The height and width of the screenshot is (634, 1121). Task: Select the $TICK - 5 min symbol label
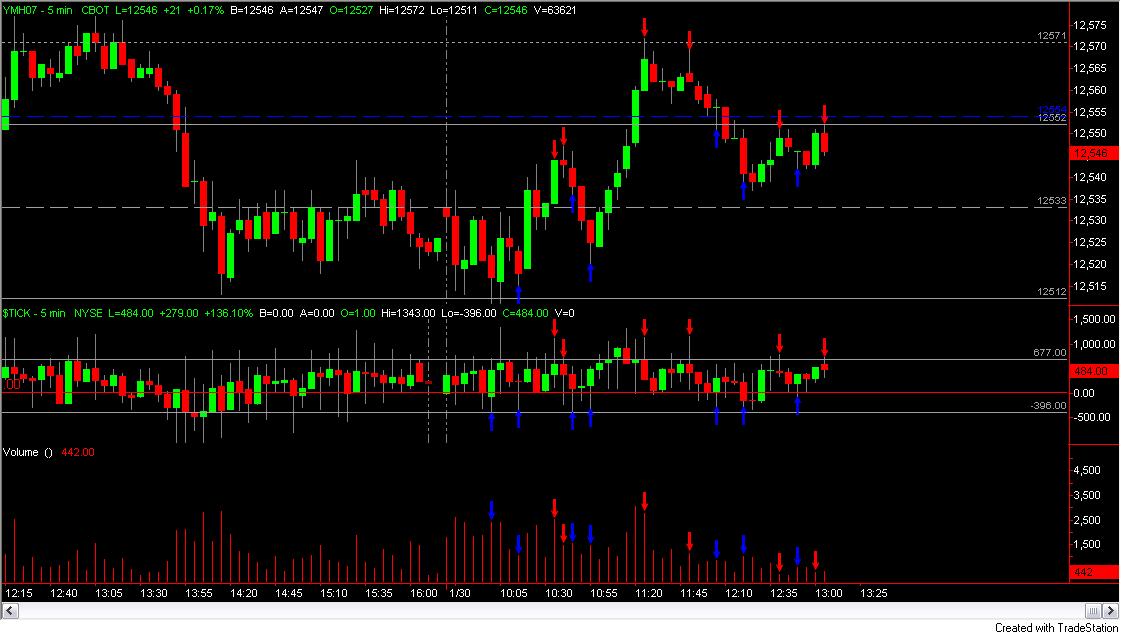click(34, 313)
